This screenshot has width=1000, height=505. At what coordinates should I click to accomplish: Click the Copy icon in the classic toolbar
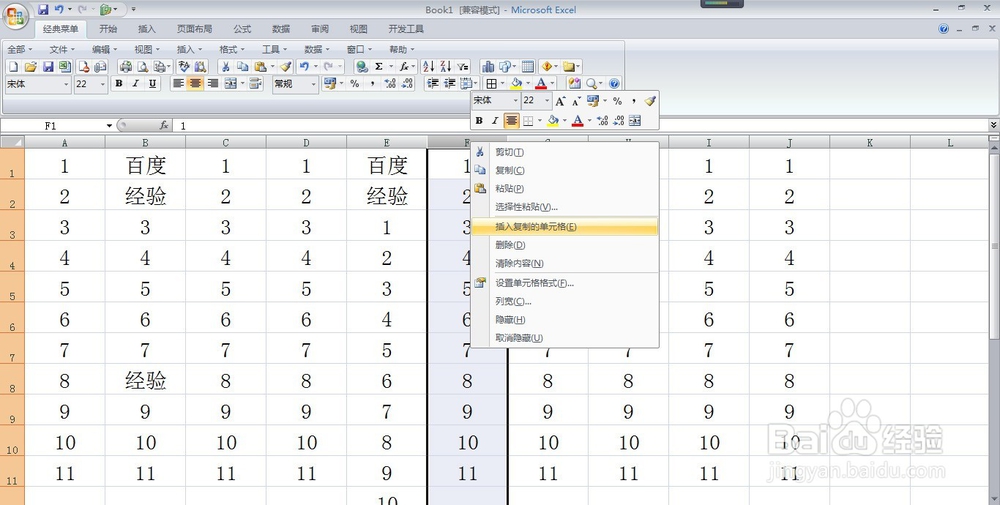coord(243,66)
